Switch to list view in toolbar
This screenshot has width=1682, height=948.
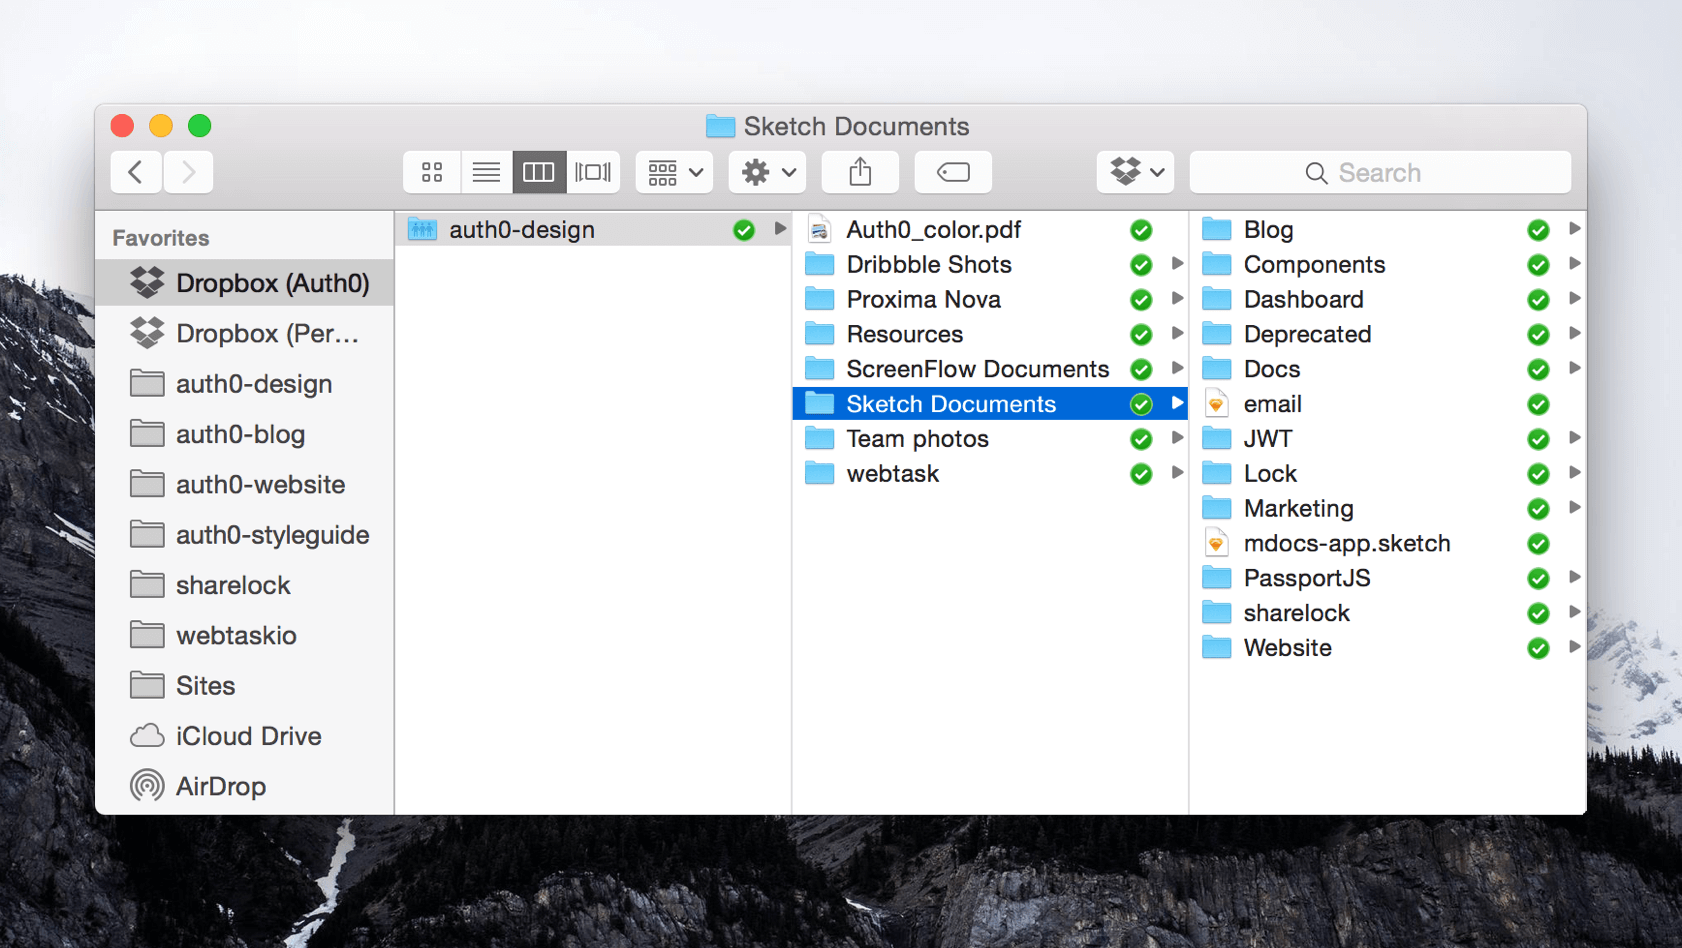[x=486, y=172]
